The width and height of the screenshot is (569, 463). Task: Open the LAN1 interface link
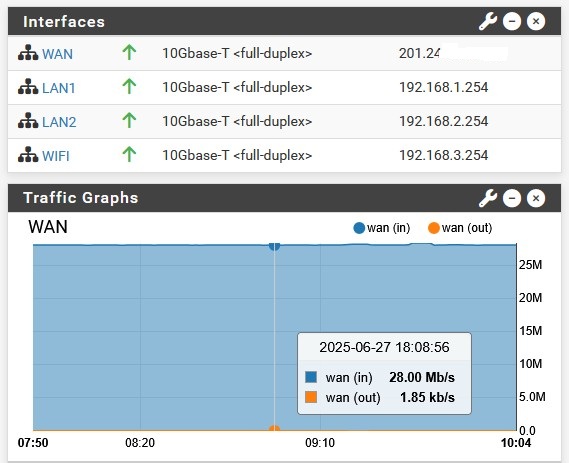pyautogui.click(x=59, y=88)
